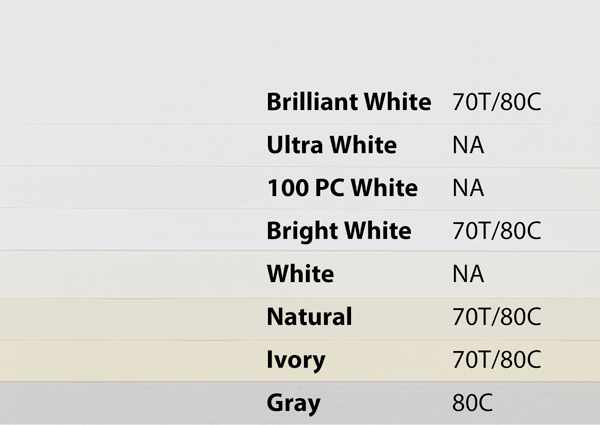Click the NA value beside 100 PC White
This screenshot has width=600, height=425.
coord(468,188)
